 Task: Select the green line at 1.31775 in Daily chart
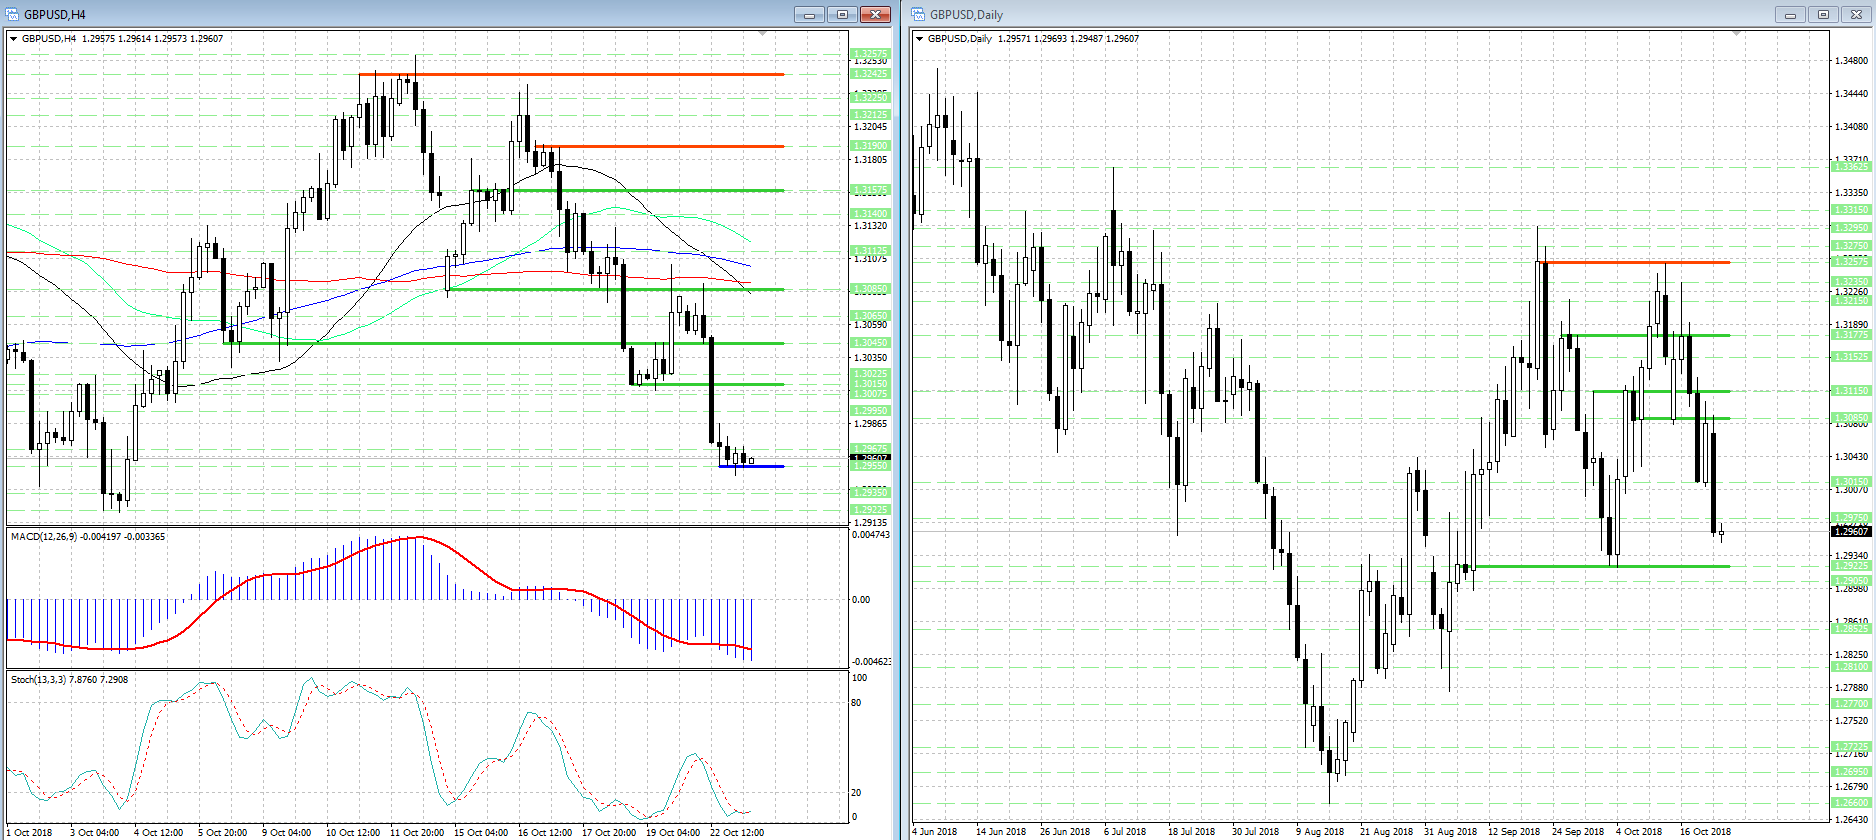pos(1645,335)
